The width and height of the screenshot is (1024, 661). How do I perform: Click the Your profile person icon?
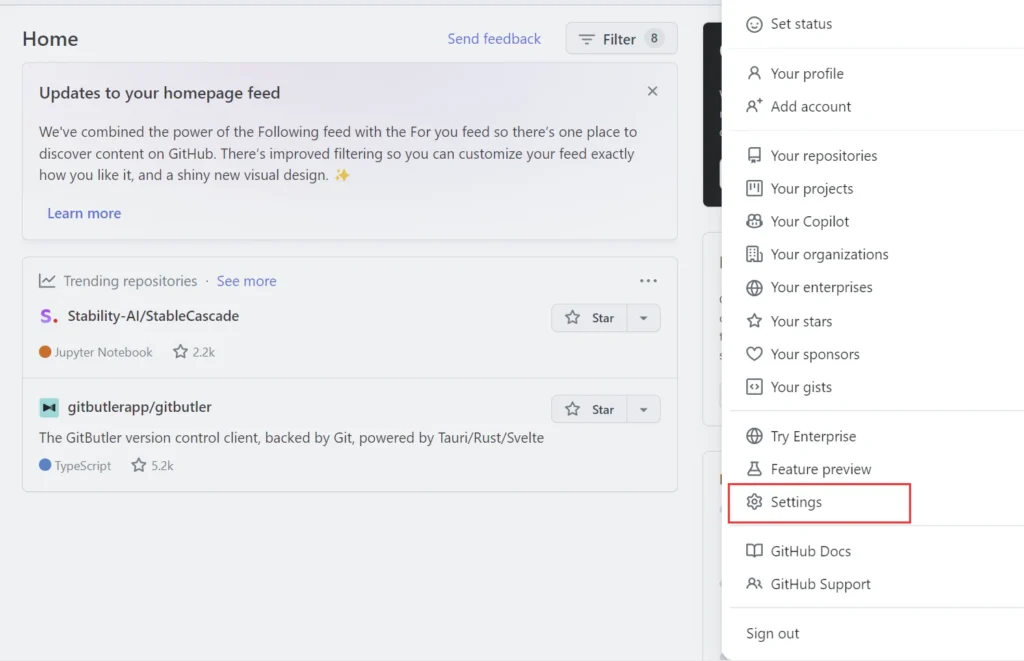[754, 74]
